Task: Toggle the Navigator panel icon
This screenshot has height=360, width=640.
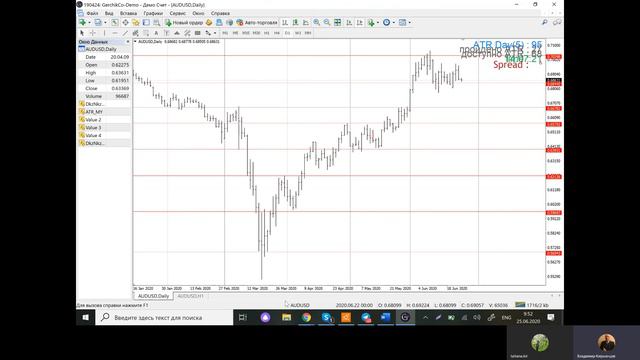Action: pos(136,22)
